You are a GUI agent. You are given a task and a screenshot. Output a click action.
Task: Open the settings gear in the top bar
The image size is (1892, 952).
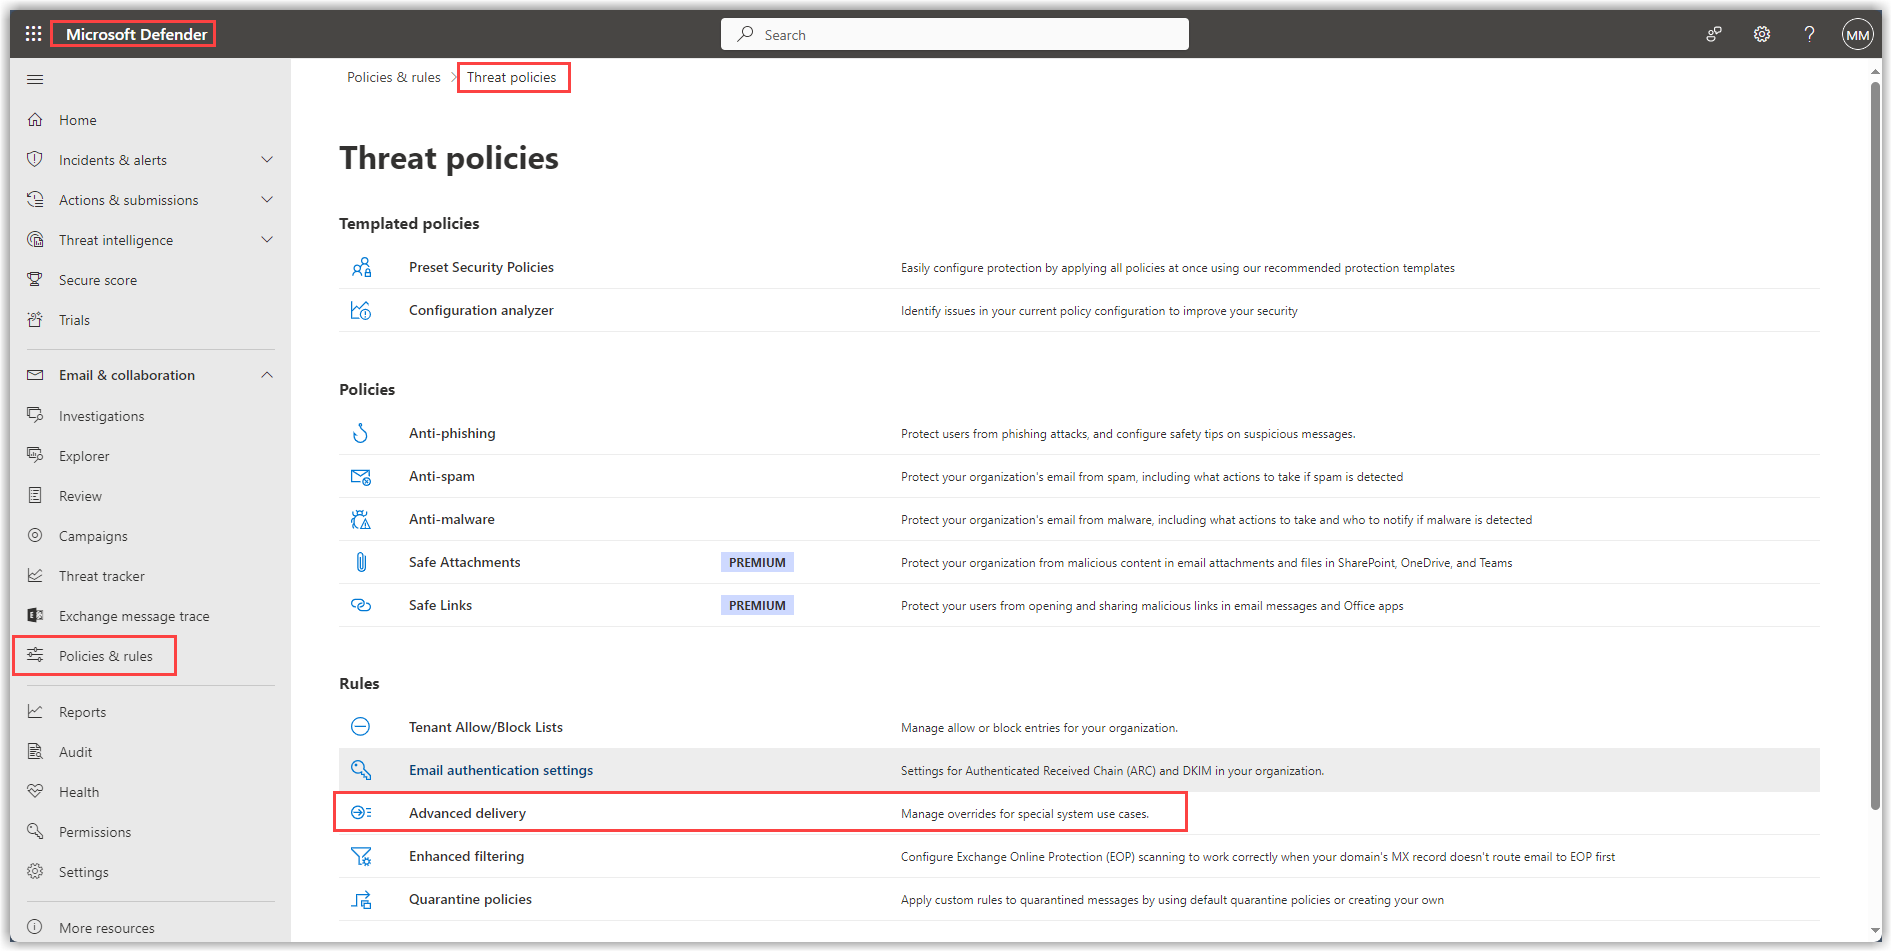pos(1762,34)
